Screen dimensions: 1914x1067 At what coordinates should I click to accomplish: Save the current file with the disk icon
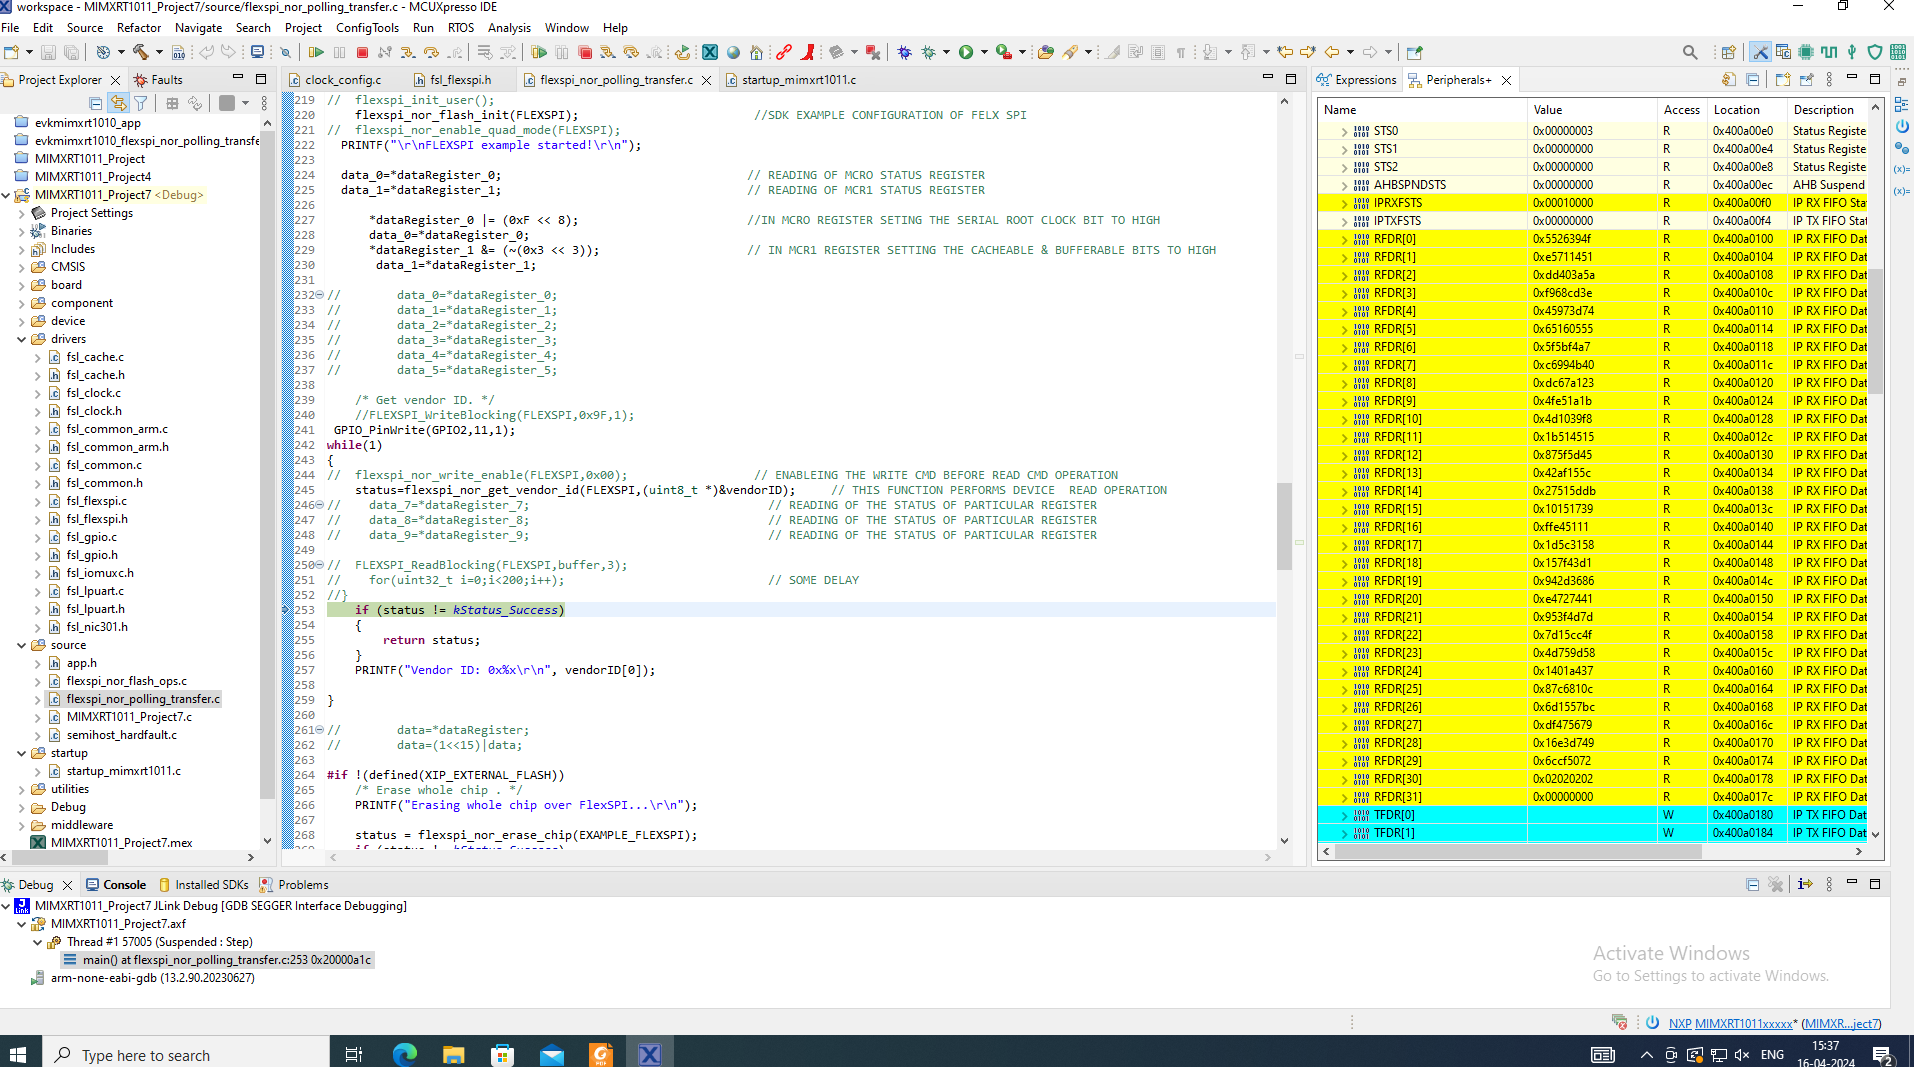(x=47, y=51)
